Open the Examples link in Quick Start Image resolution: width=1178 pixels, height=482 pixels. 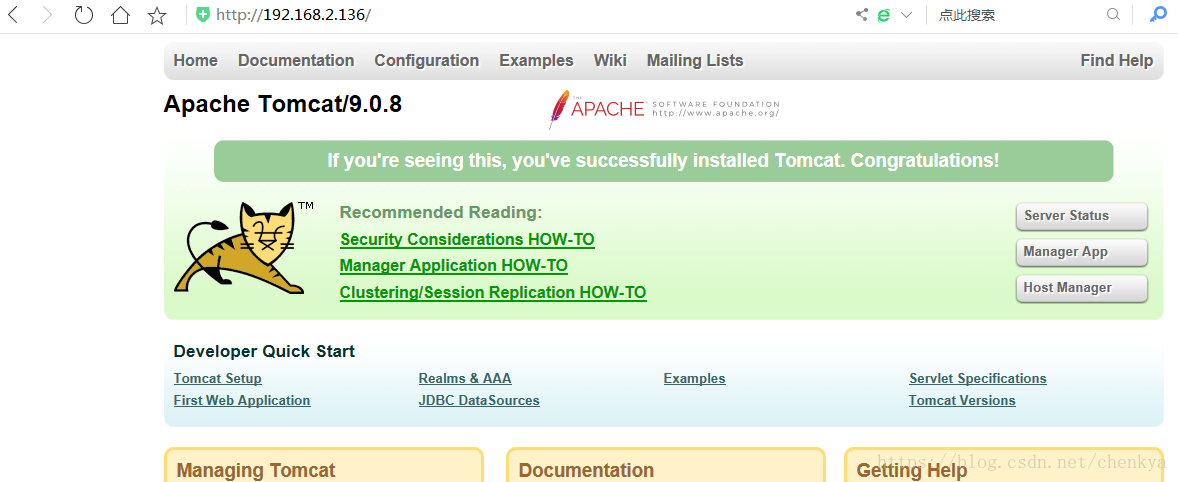tap(695, 379)
